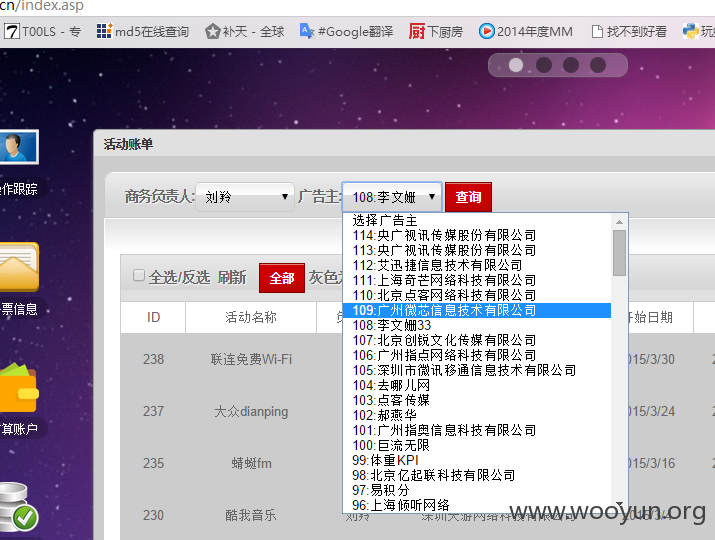Screen dimensions: 715x540
Task: Select the fourth page indicator dot
Action: point(598,65)
